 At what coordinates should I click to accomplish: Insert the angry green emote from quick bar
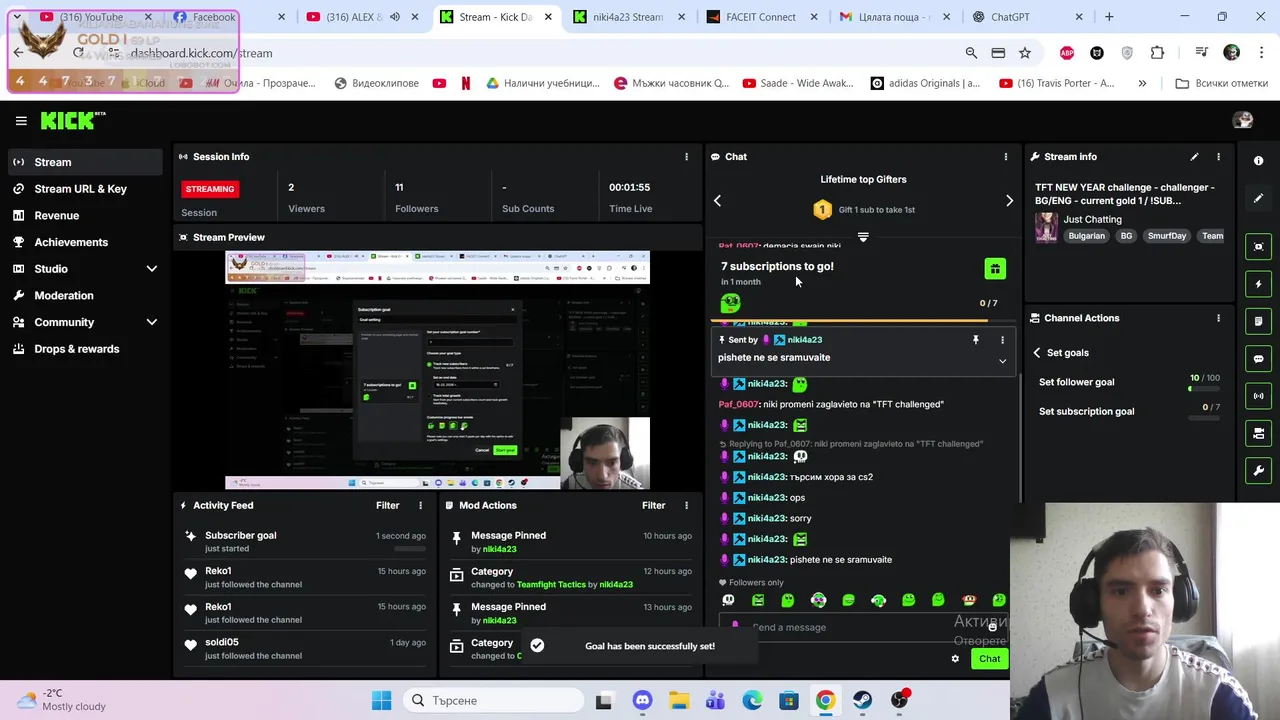tap(758, 600)
